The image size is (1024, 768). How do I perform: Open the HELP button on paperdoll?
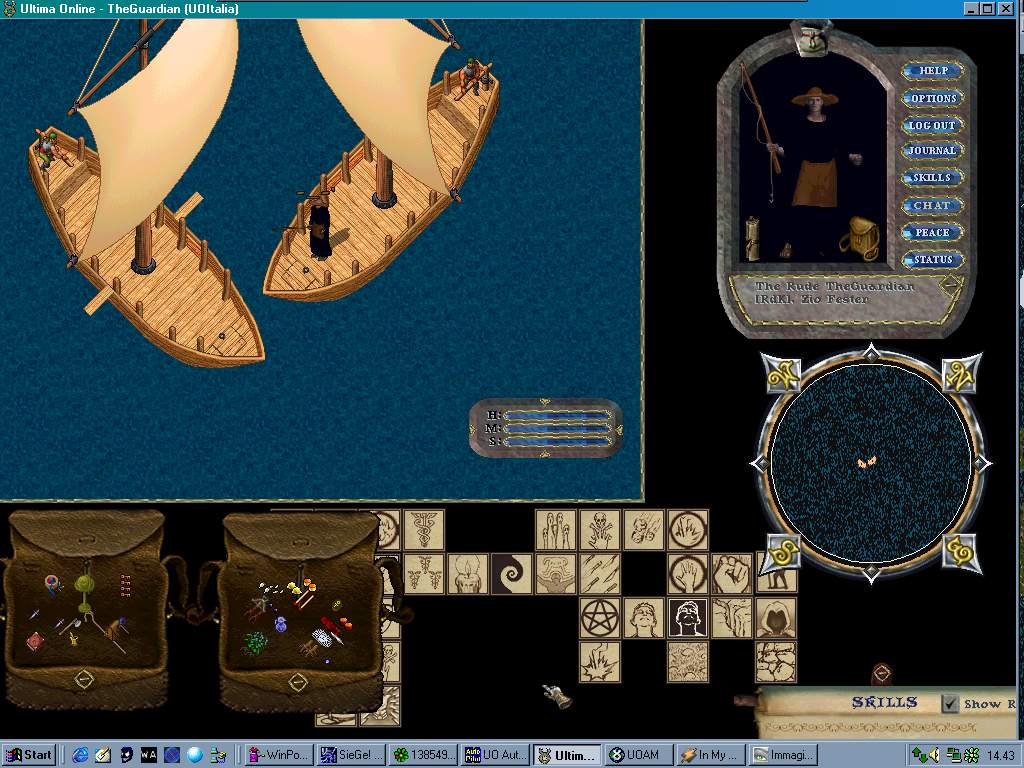[933, 71]
